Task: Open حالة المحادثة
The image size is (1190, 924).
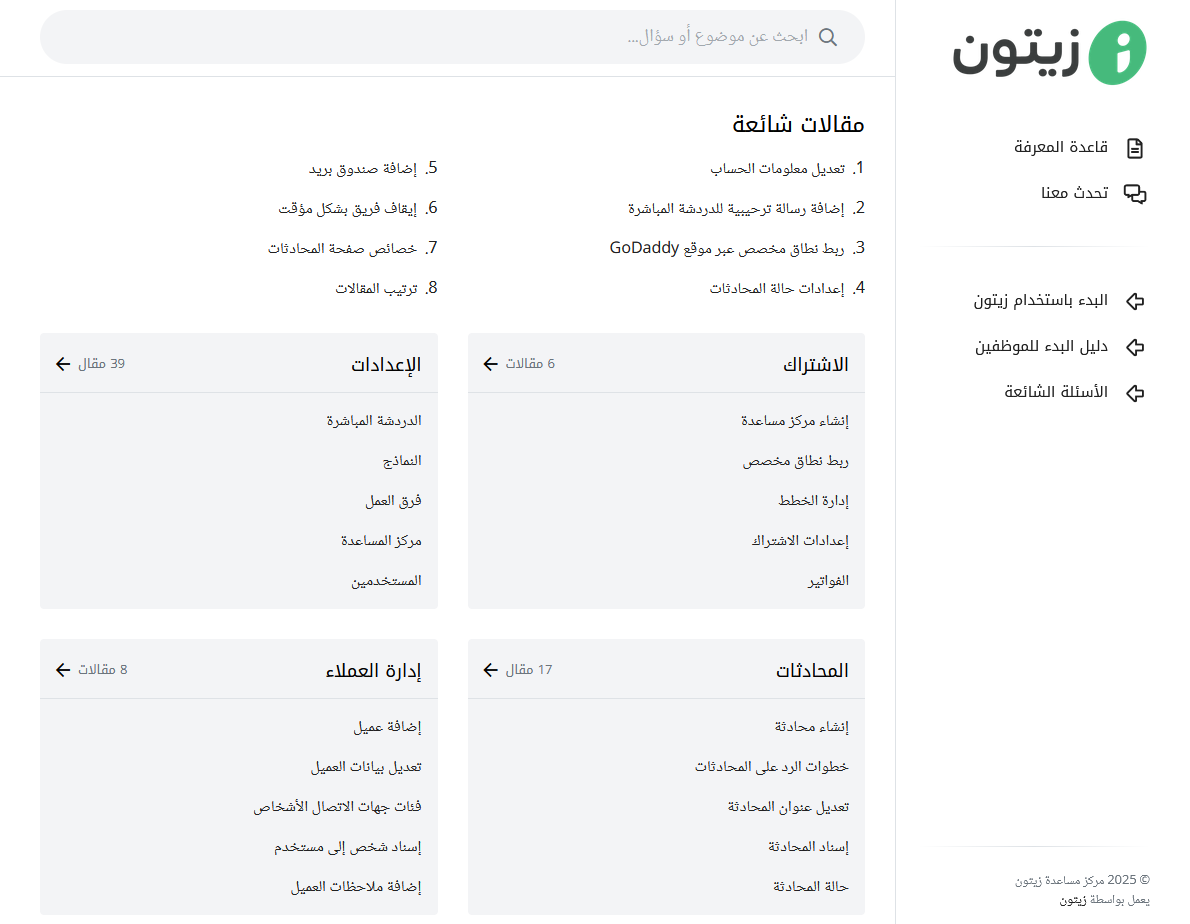Action: tap(811, 887)
